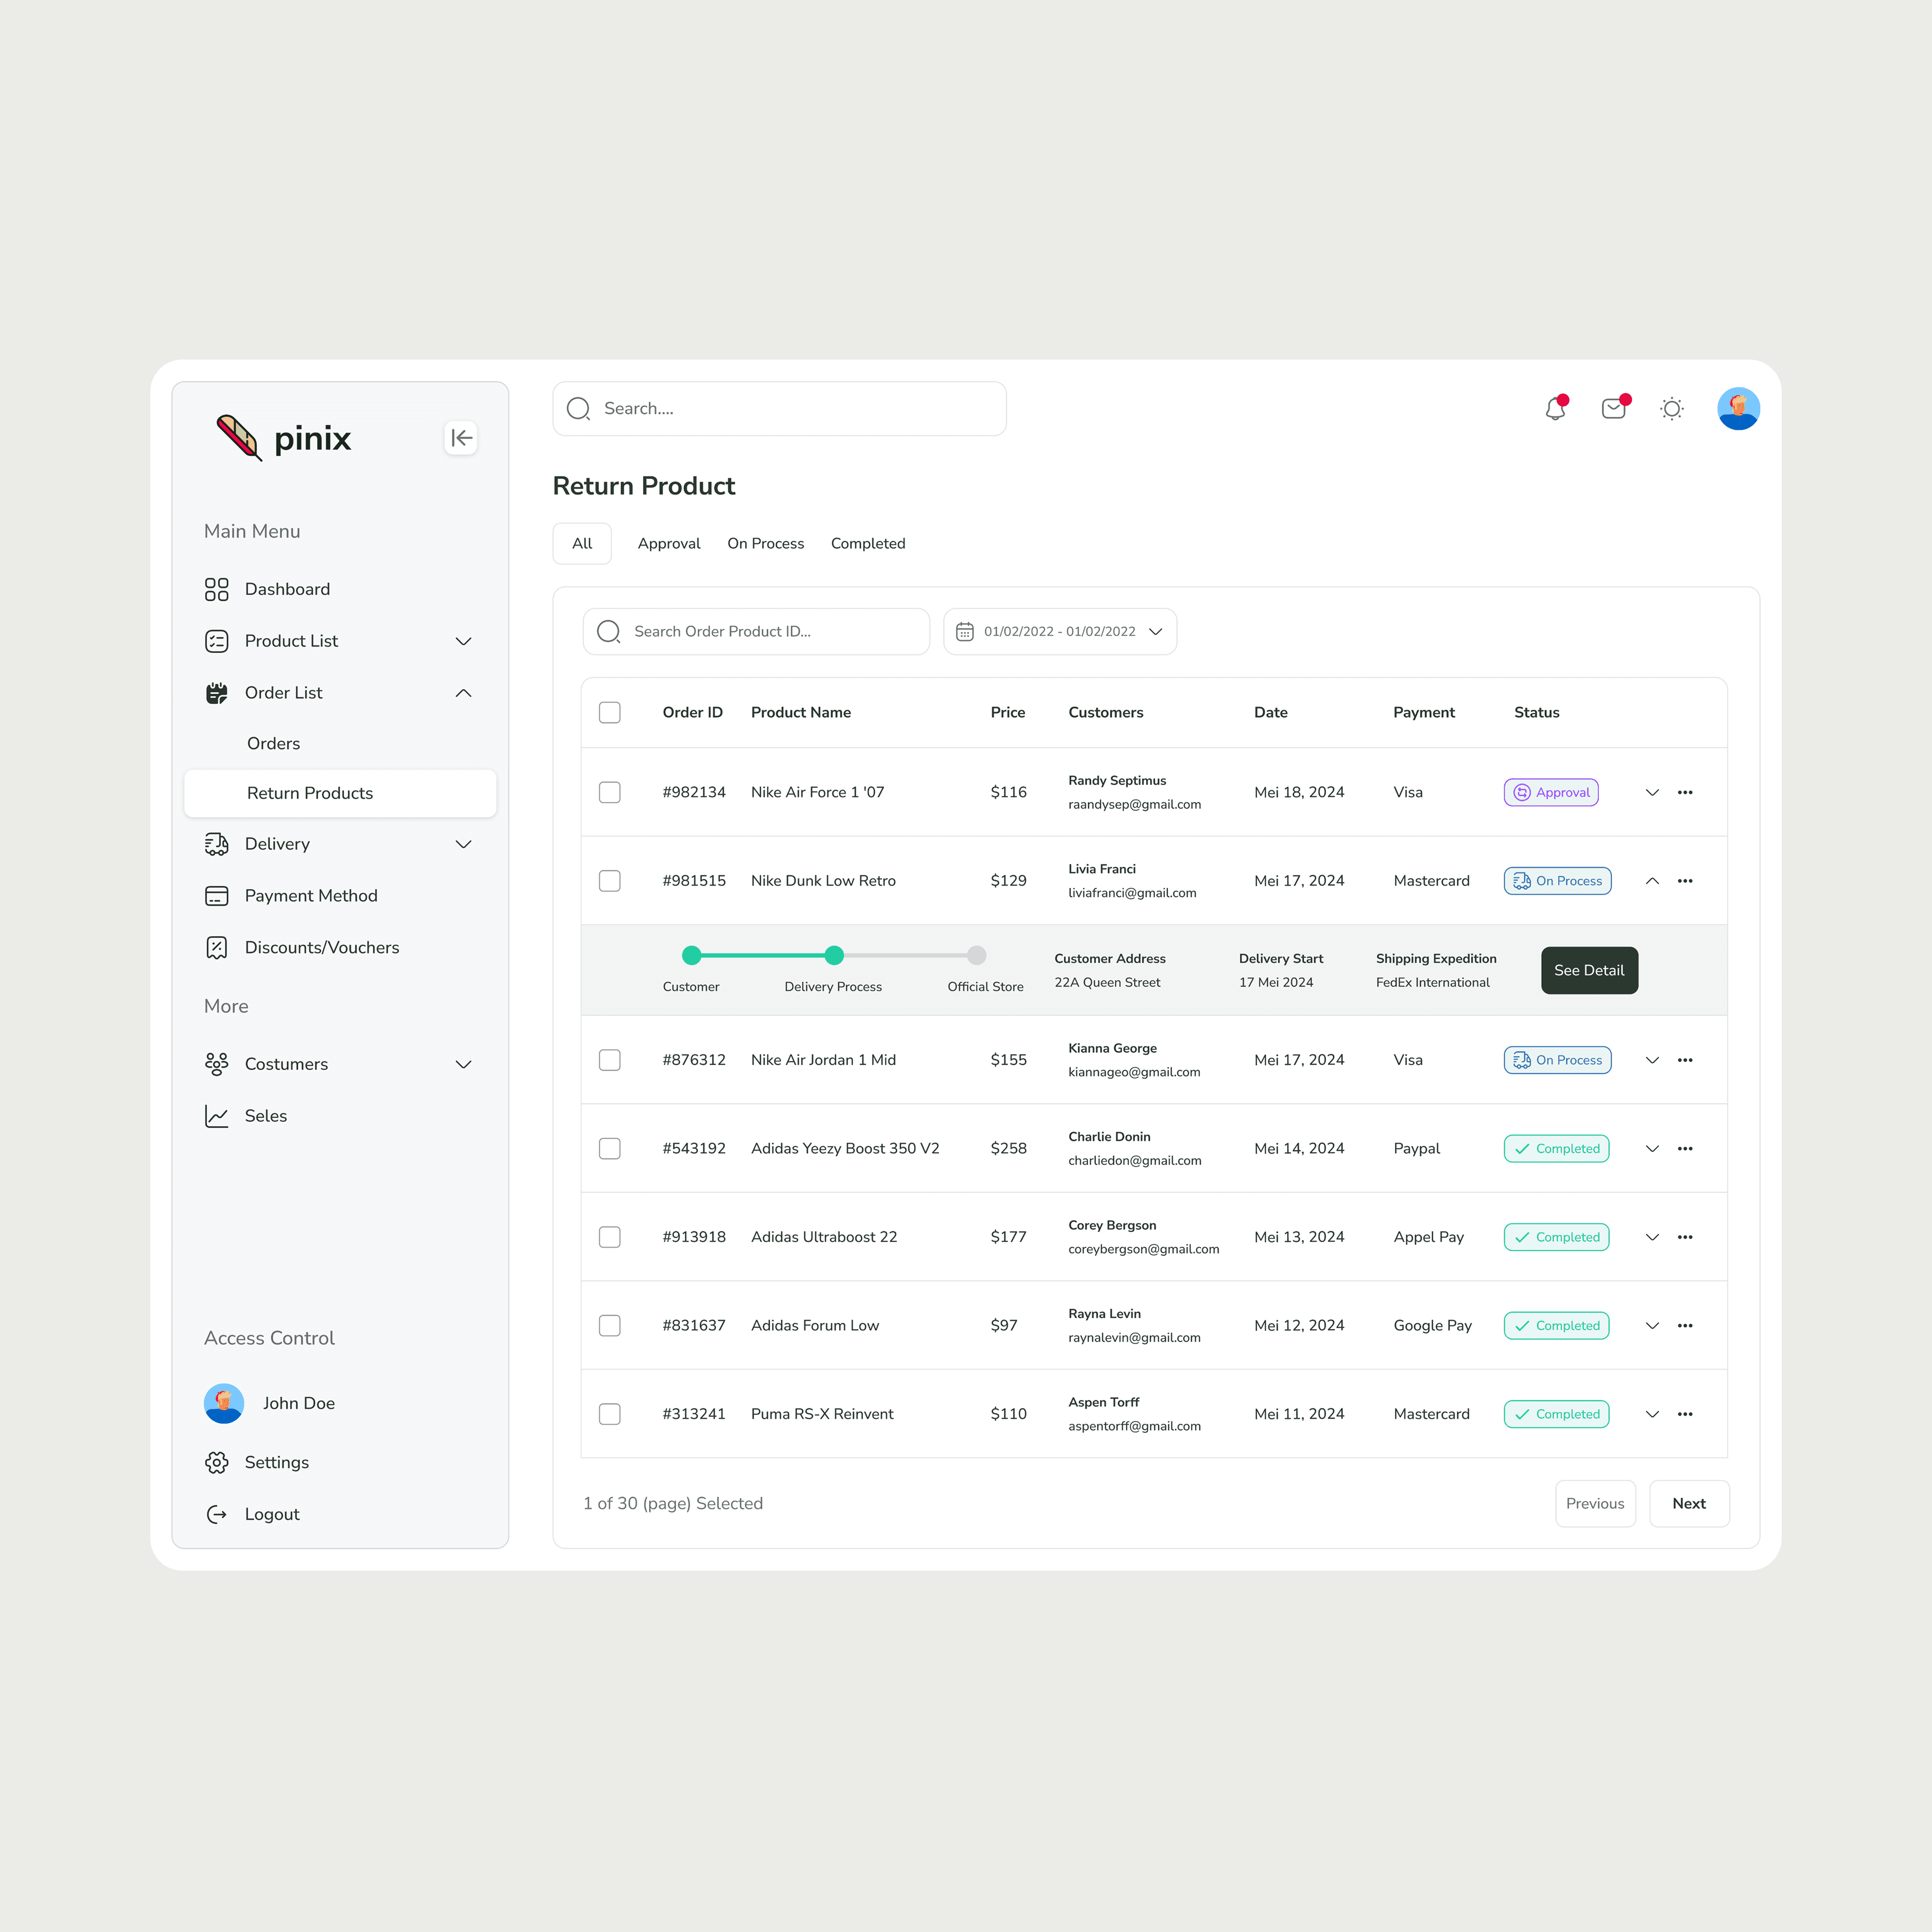The width and height of the screenshot is (1932, 1932).
Task: Expand the Costumers menu chevron
Action: tap(463, 1064)
